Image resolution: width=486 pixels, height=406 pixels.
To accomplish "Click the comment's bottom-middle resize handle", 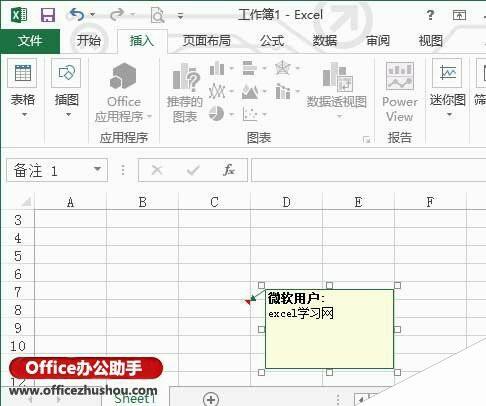I will point(329,372).
